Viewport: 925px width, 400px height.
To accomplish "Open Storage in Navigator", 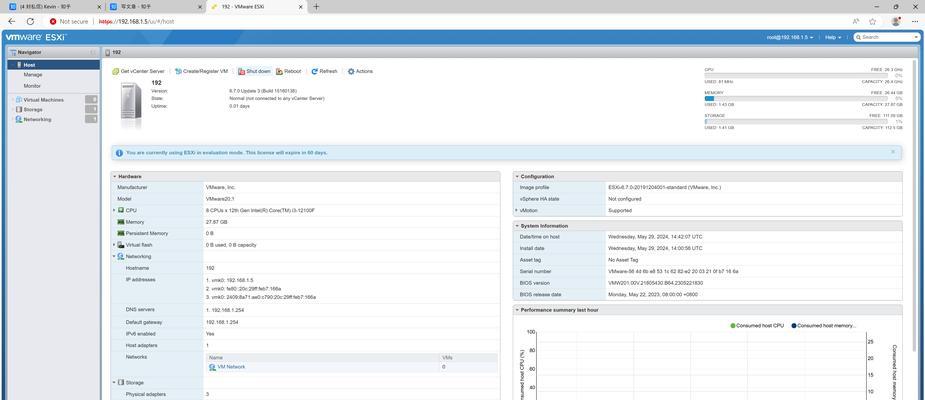I will pos(33,110).
